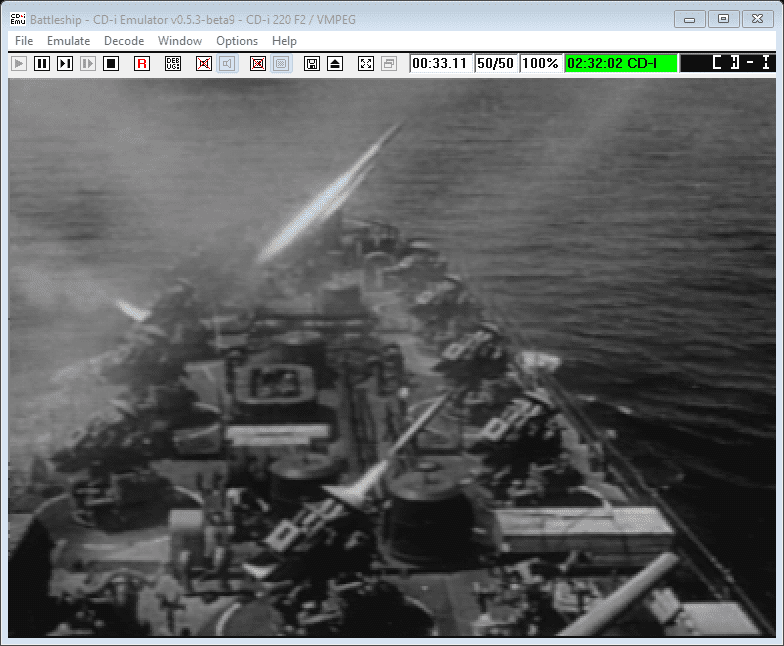The image size is (784, 646).
Task: Open the File menu
Action: (x=24, y=41)
